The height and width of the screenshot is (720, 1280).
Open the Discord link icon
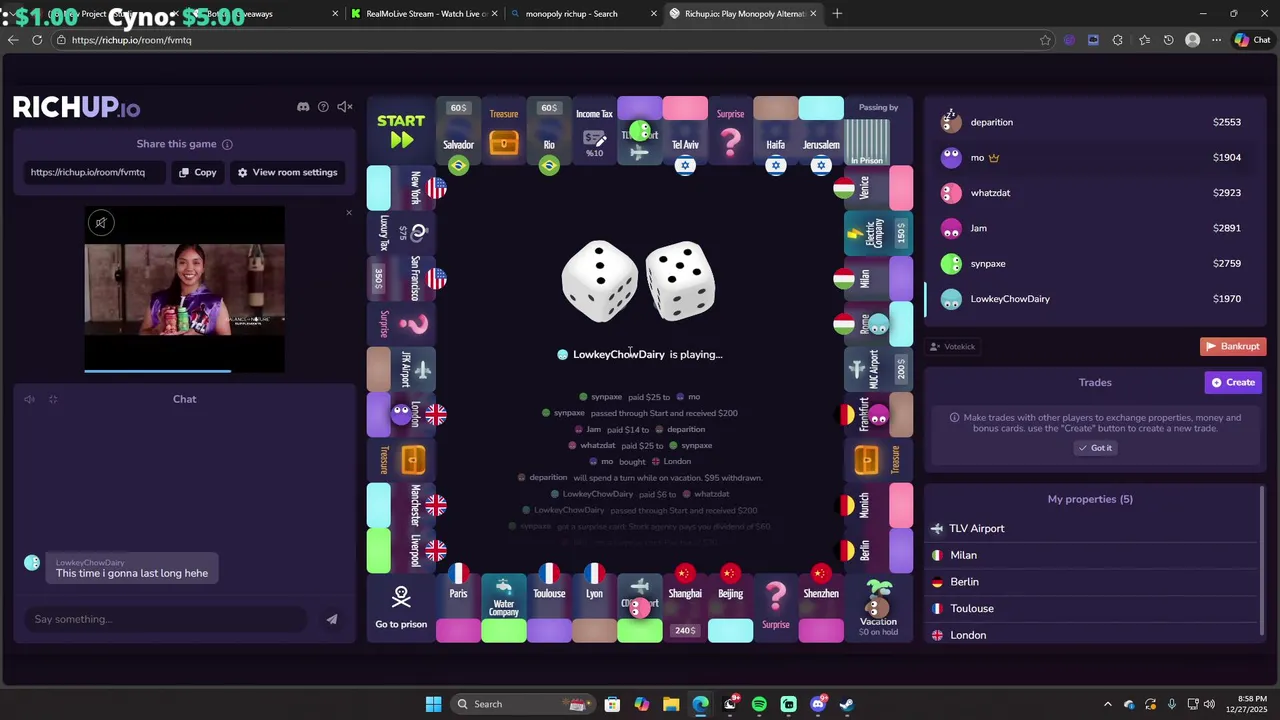(303, 107)
